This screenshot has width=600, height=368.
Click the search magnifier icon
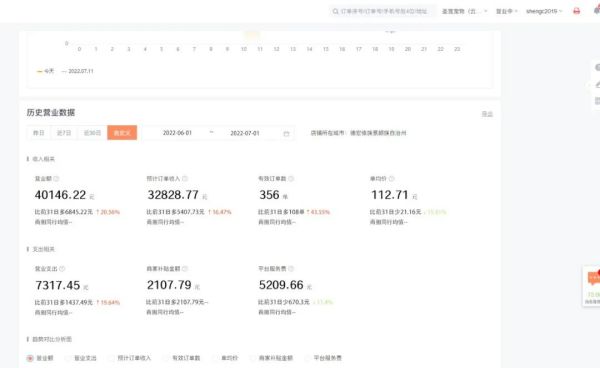click(x=335, y=11)
